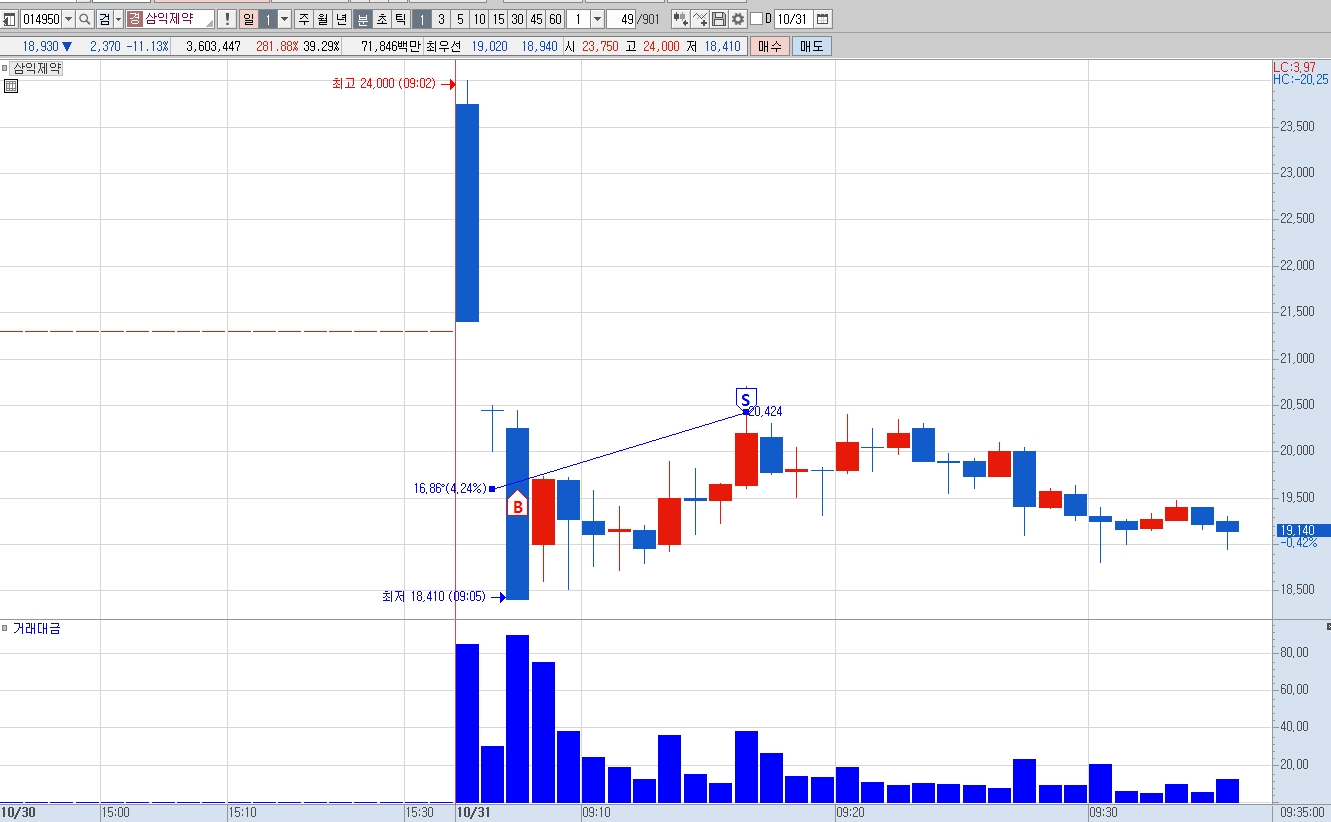Viewport: 1331px width, 822px height.
Task: Select the 일 daily chart period
Action: click(x=248, y=19)
